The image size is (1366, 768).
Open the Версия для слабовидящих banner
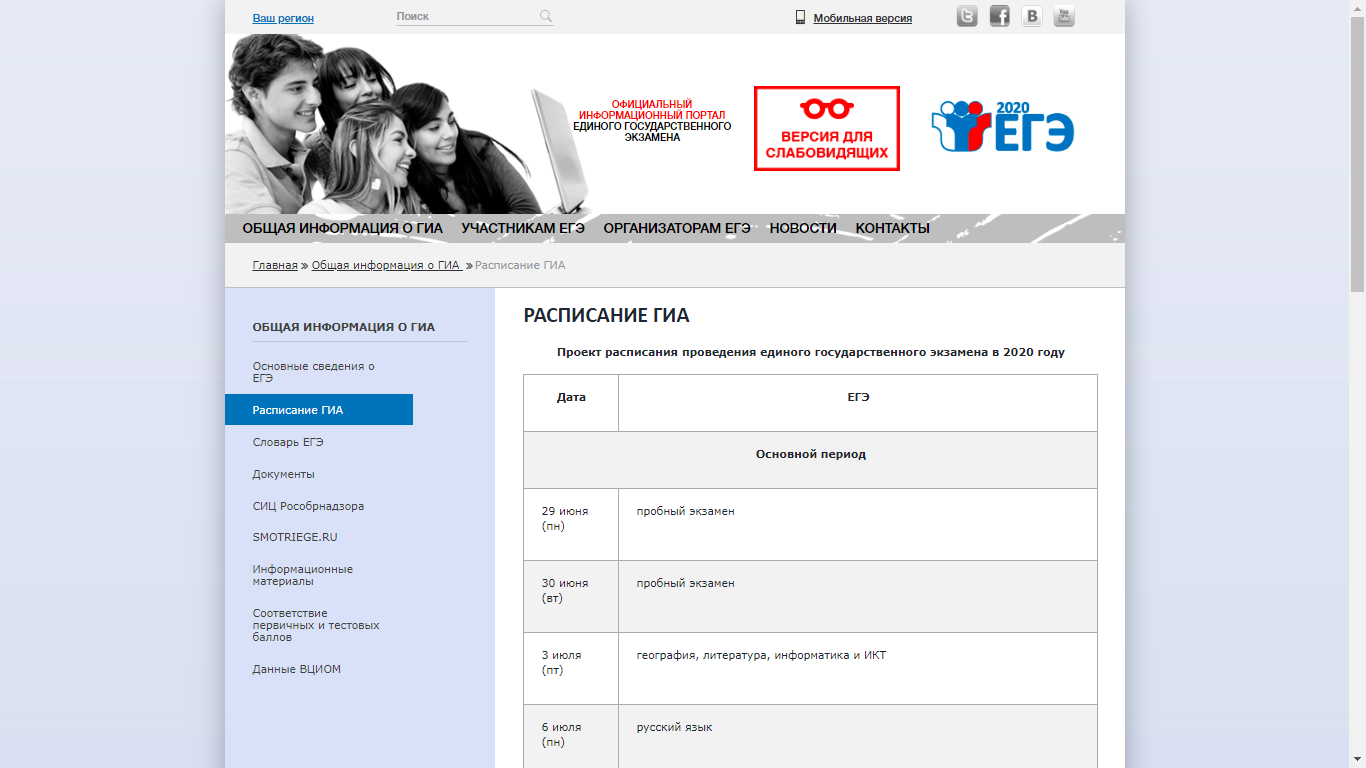click(826, 128)
